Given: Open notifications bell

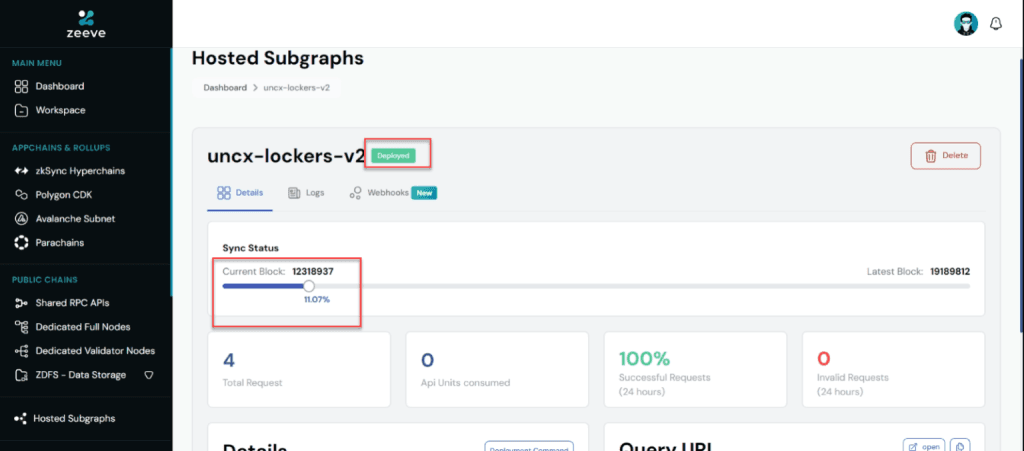Looking at the screenshot, I should click(995, 23).
